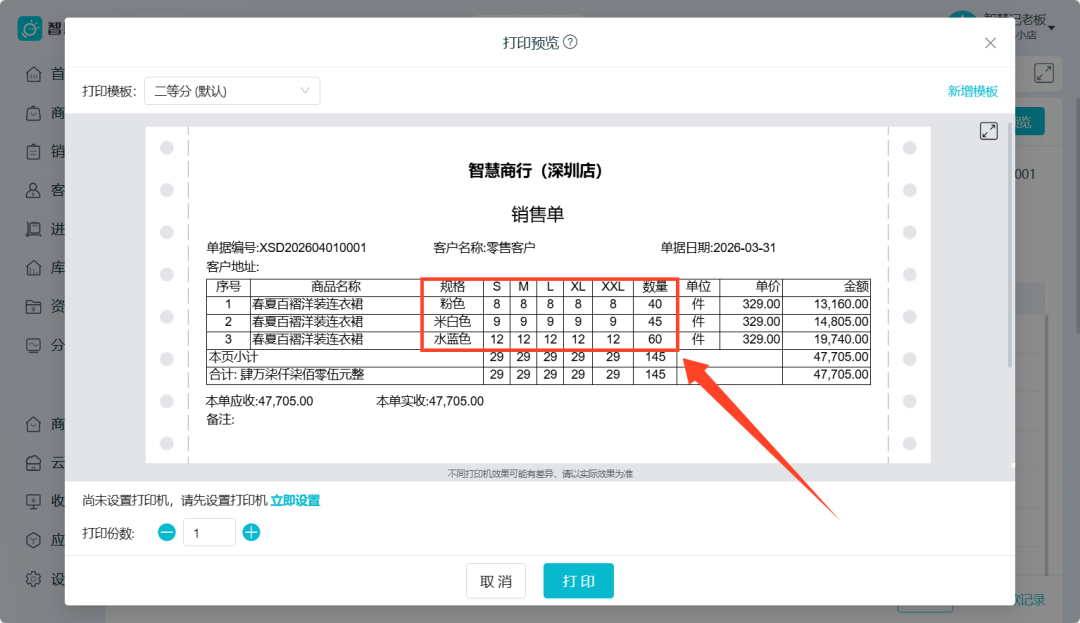The image size is (1080, 623).
Task: Click the 本单实收:47,705.00 text
Action: (x=430, y=401)
